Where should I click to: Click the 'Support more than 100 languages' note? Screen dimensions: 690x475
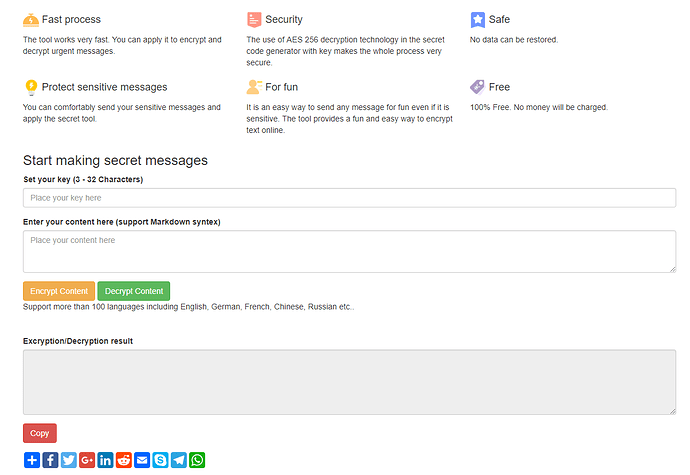[x=188, y=307]
